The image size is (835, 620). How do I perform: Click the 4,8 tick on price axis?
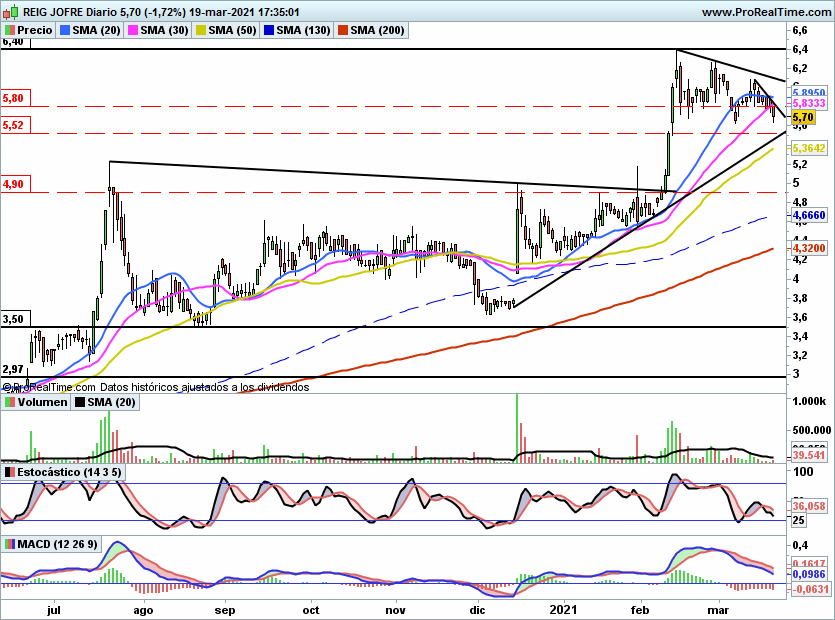(800, 202)
